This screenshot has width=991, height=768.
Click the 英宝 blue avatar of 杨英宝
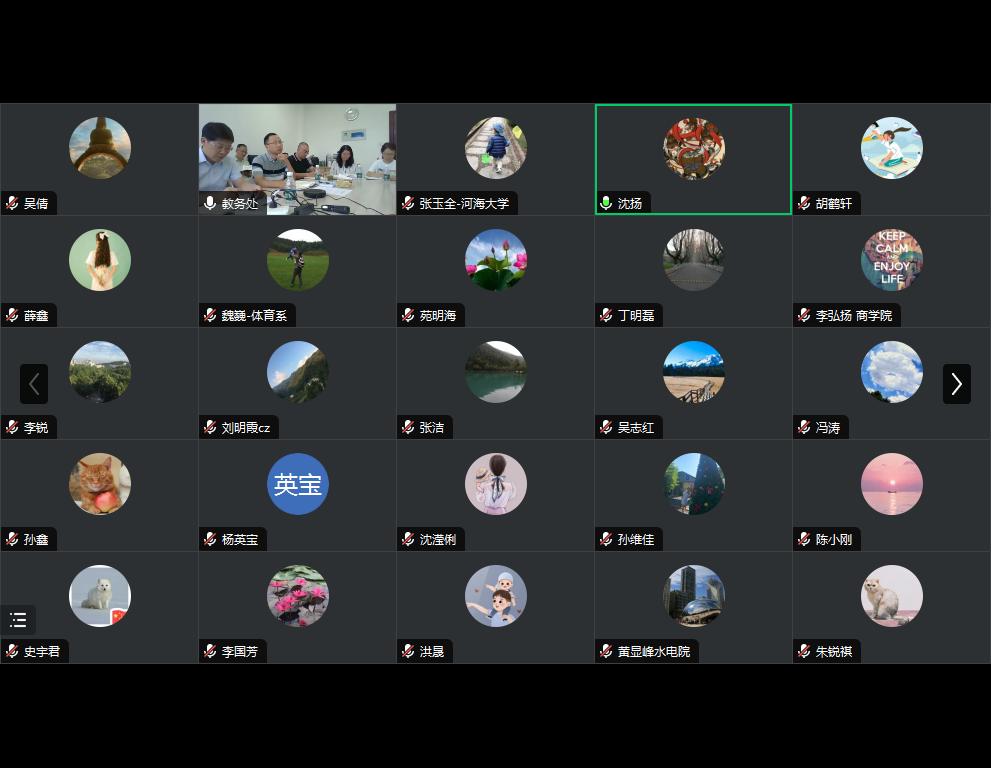[298, 484]
